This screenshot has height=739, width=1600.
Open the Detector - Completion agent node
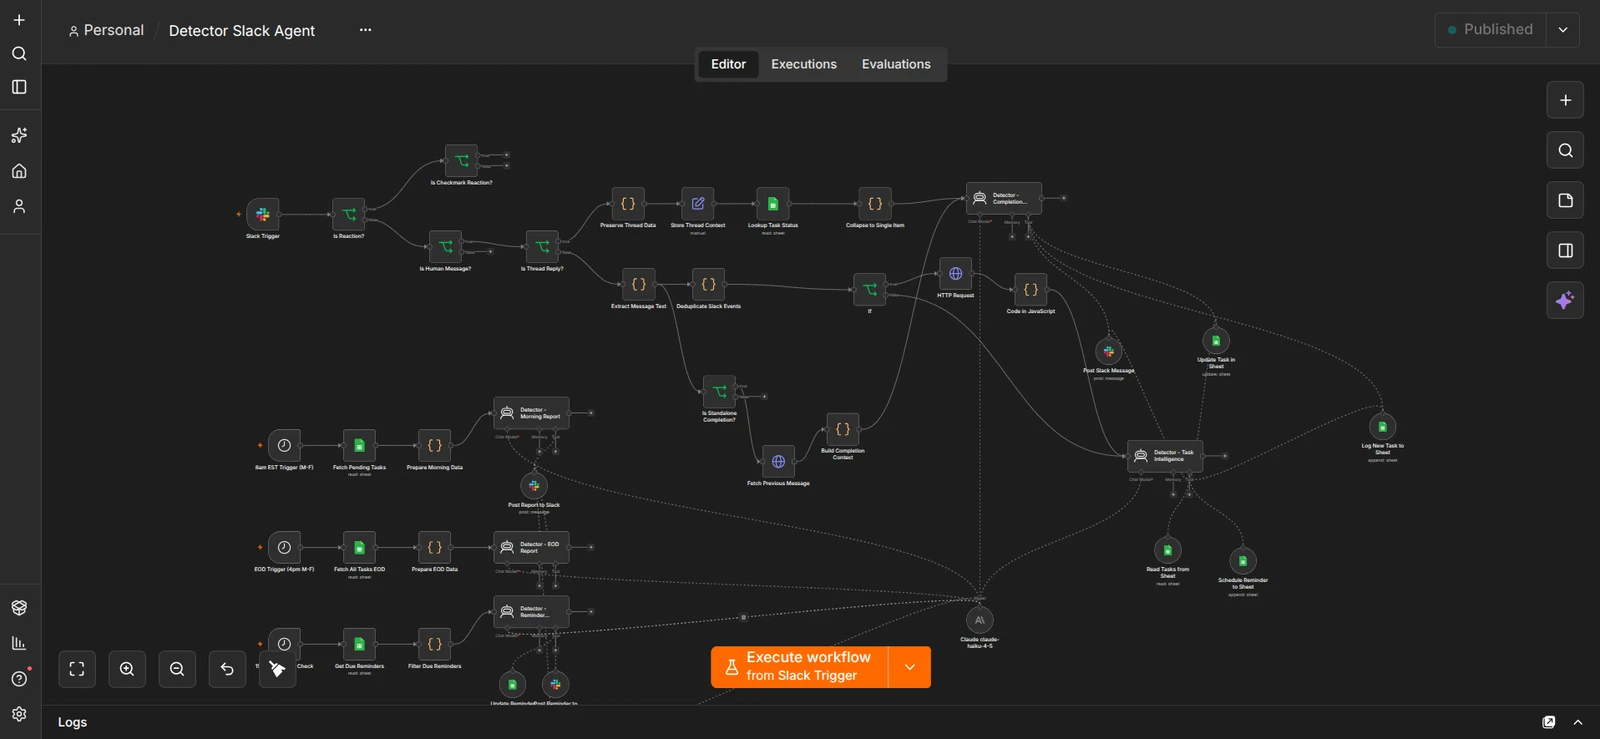click(x=1004, y=198)
